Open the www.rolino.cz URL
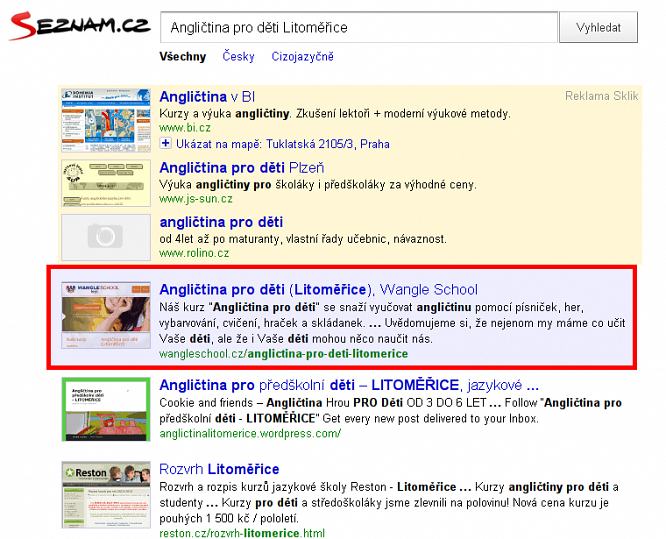This screenshot has width=666, height=539. pos(194,253)
